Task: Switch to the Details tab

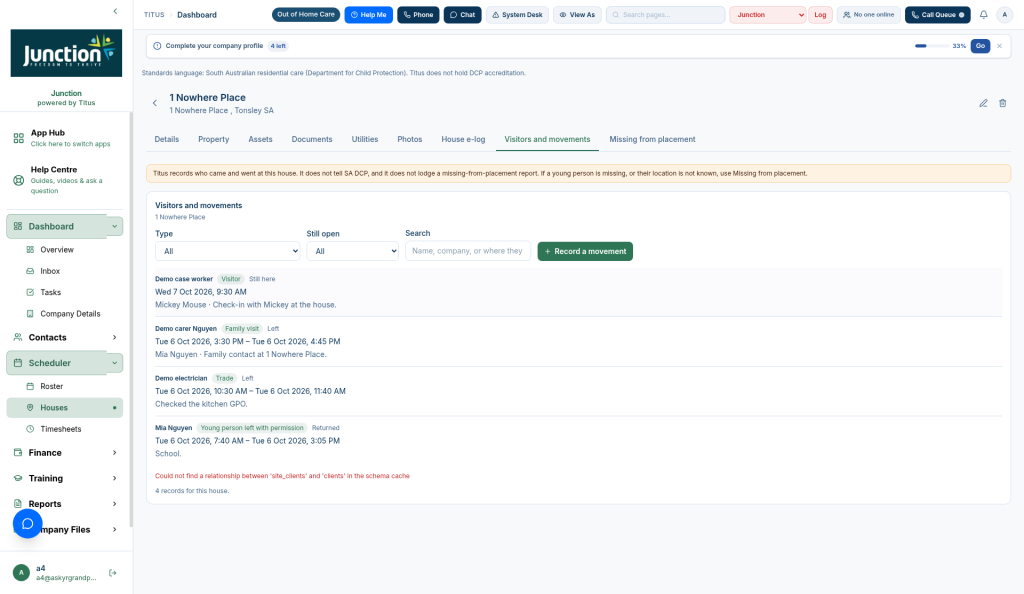Action: point(167,139)
